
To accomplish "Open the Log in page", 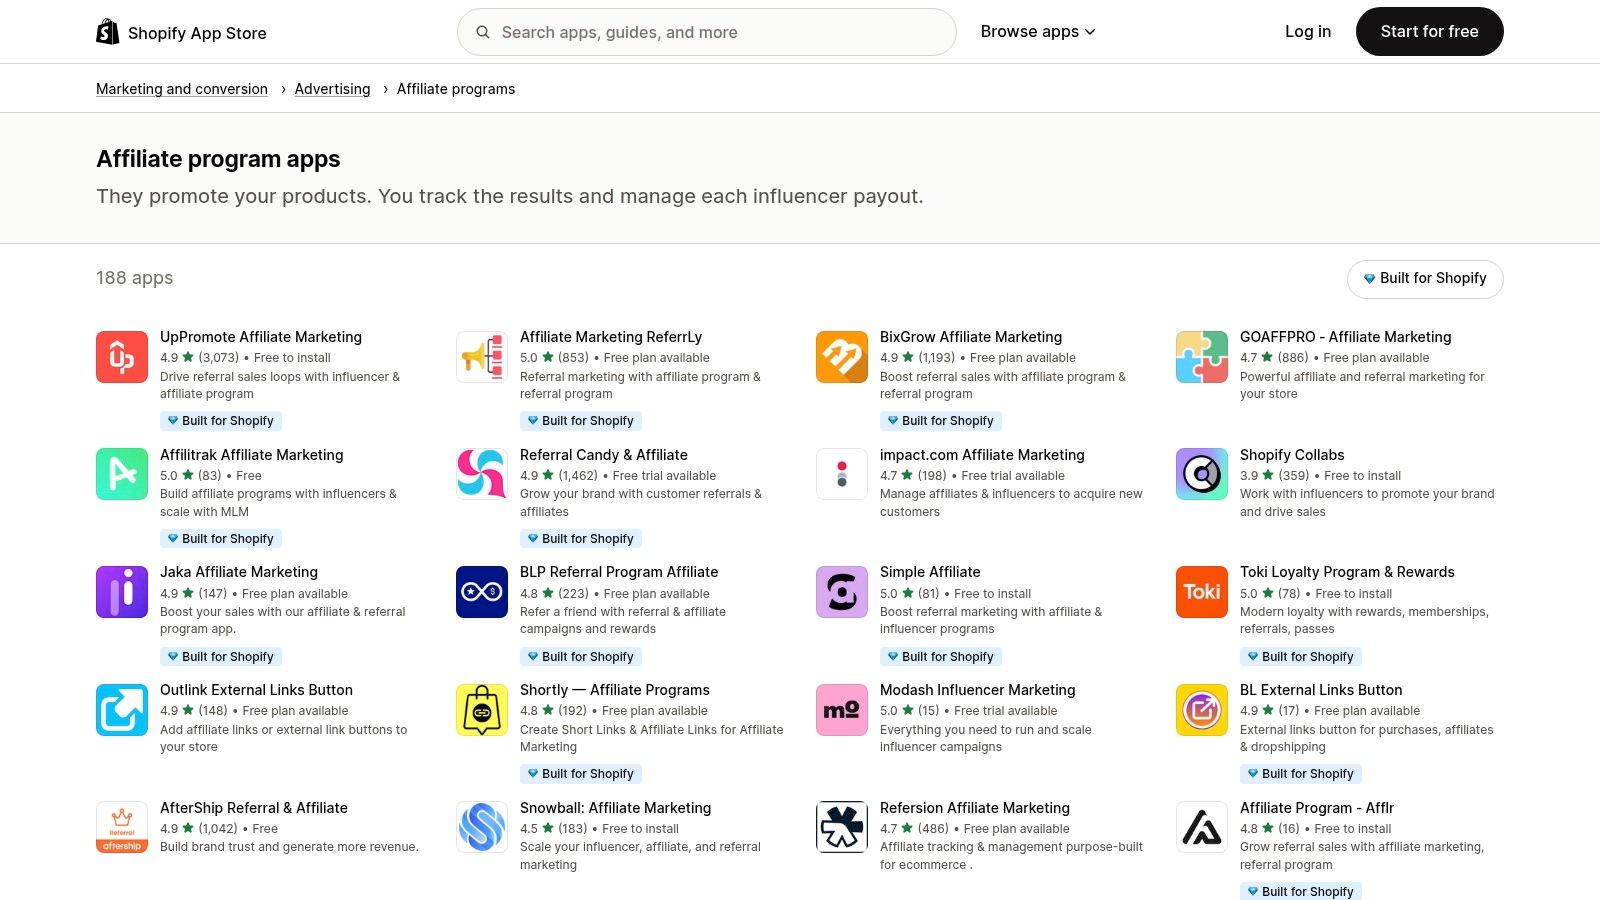I will tap(1307, 31).
